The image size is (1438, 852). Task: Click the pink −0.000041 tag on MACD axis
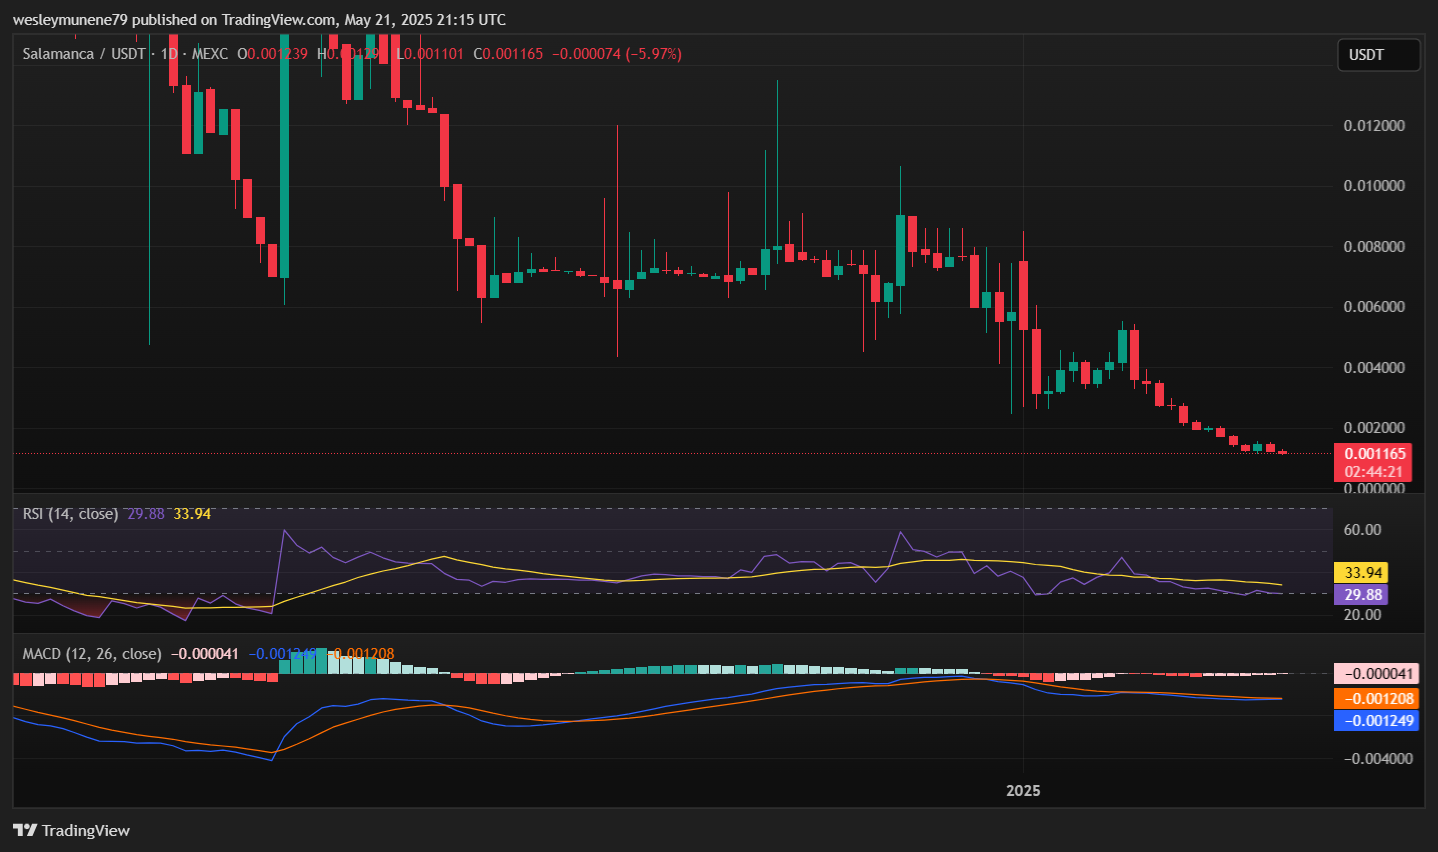click(1376, 674)
